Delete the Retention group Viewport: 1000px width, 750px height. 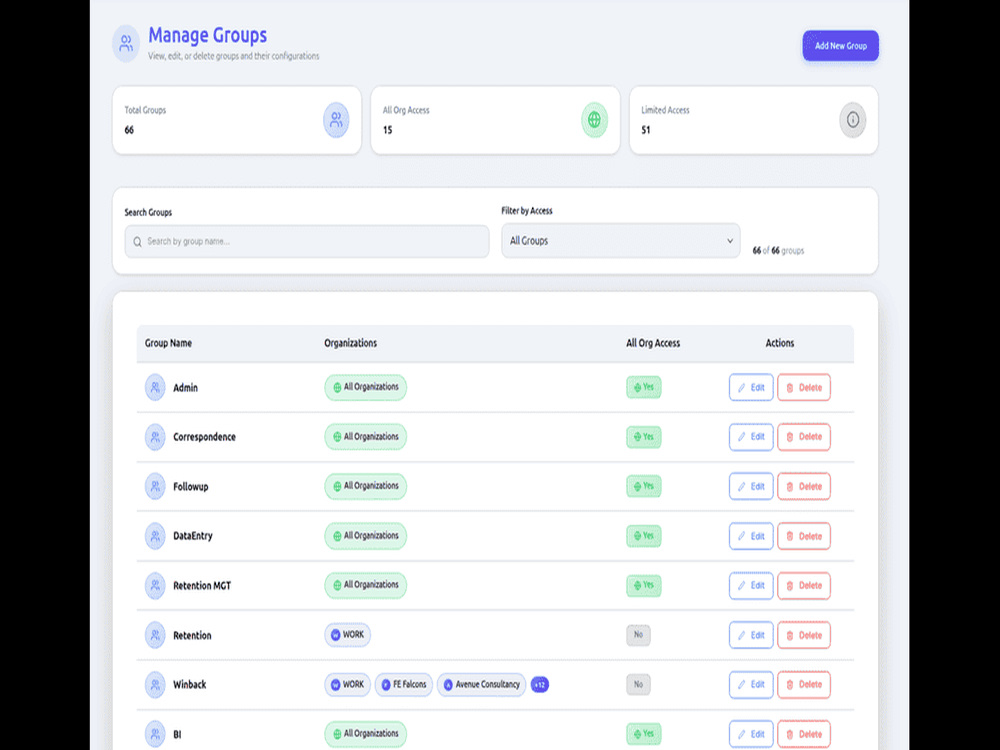804,635
